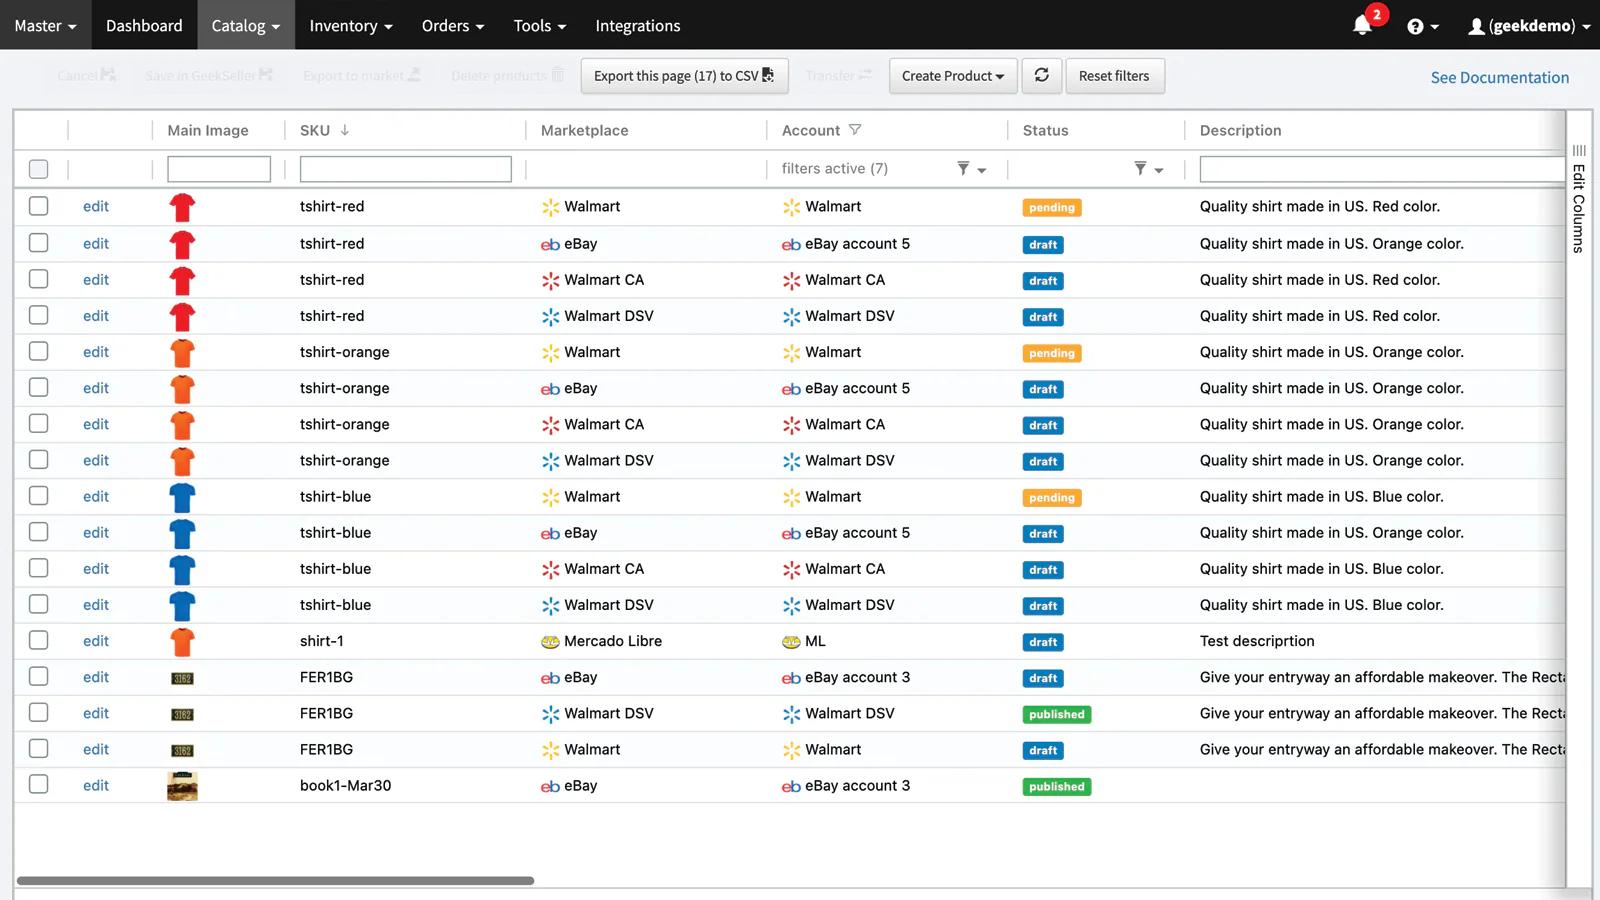Click the eBay marketplace icon in tshirt-blue row
Viewport: 1600px width, 900px height.
550,534
